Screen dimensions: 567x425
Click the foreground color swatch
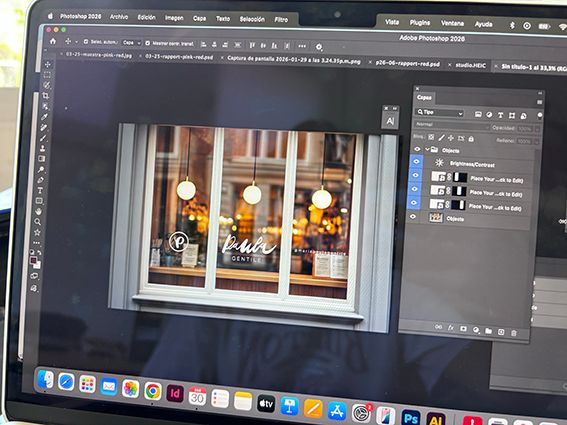[x=33, y=261]
